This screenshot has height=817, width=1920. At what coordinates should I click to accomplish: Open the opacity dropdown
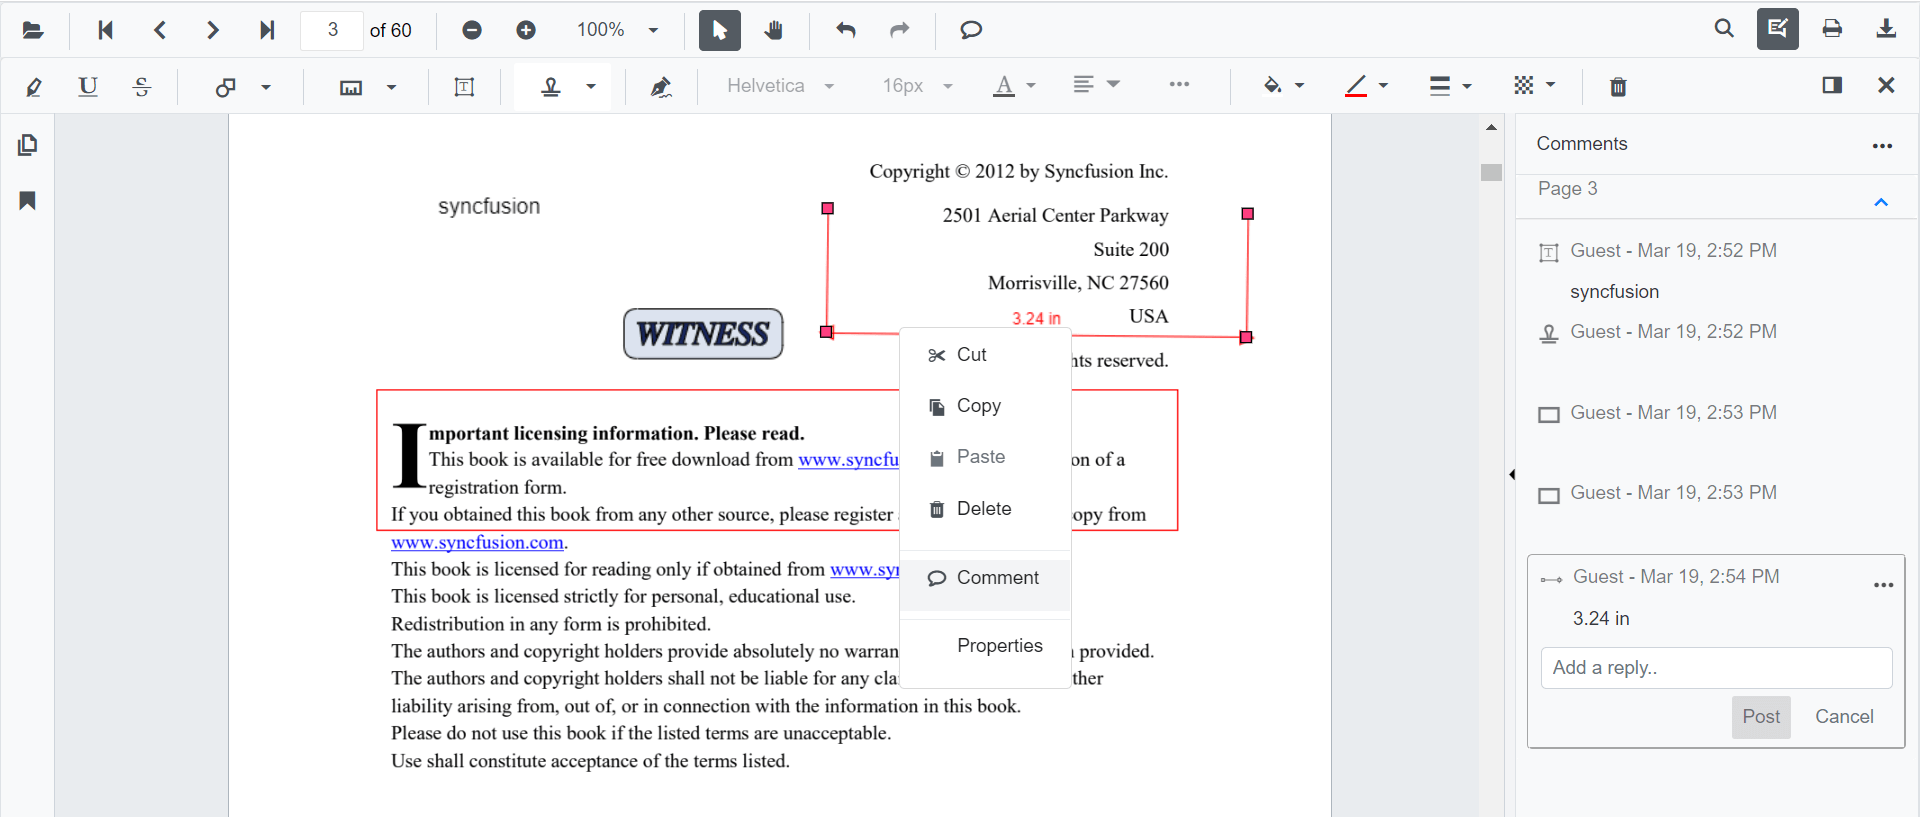click(x=1534, y=86)
